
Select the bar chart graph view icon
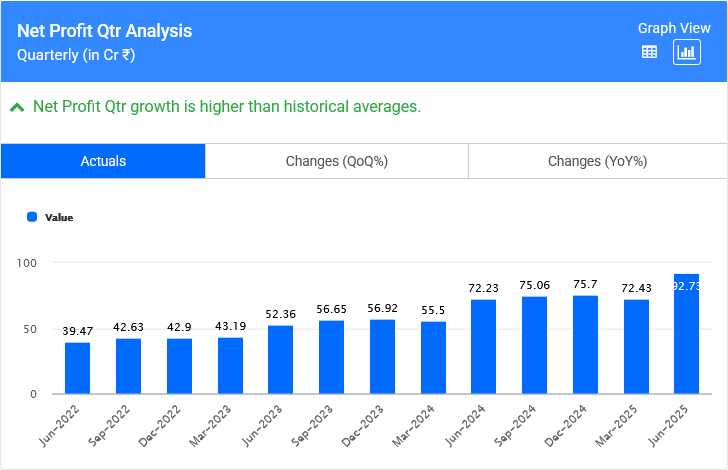coord(686,53)
